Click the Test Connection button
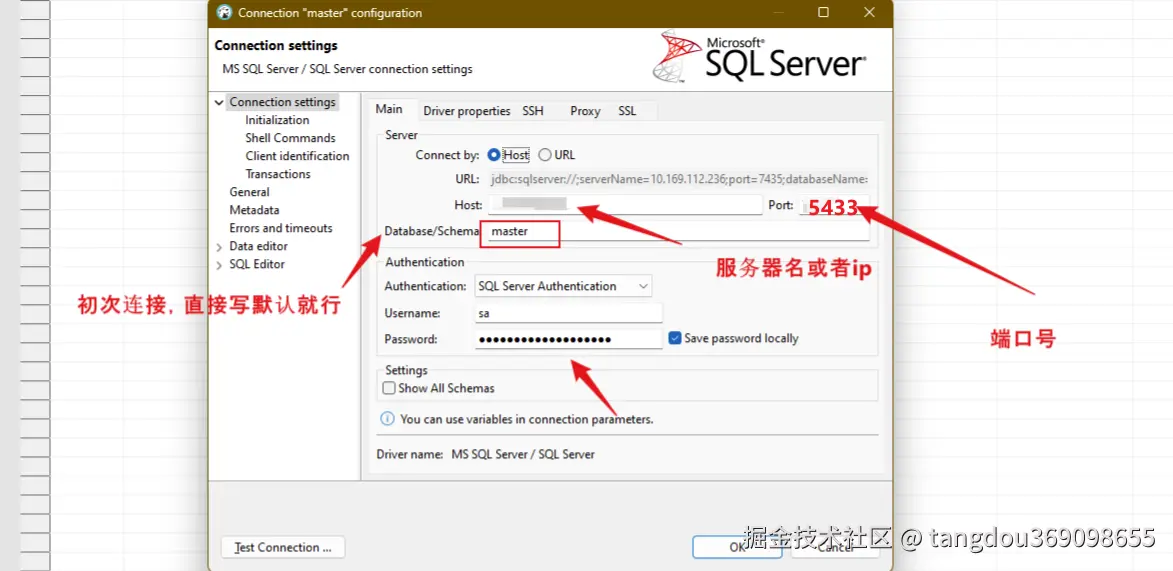 [283, 547]
